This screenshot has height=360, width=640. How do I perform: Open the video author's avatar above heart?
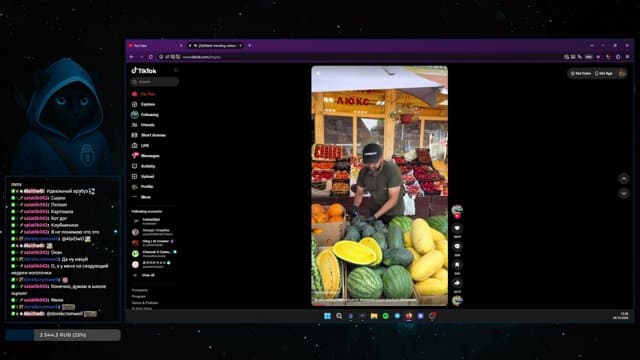click(x=457, y=210)
